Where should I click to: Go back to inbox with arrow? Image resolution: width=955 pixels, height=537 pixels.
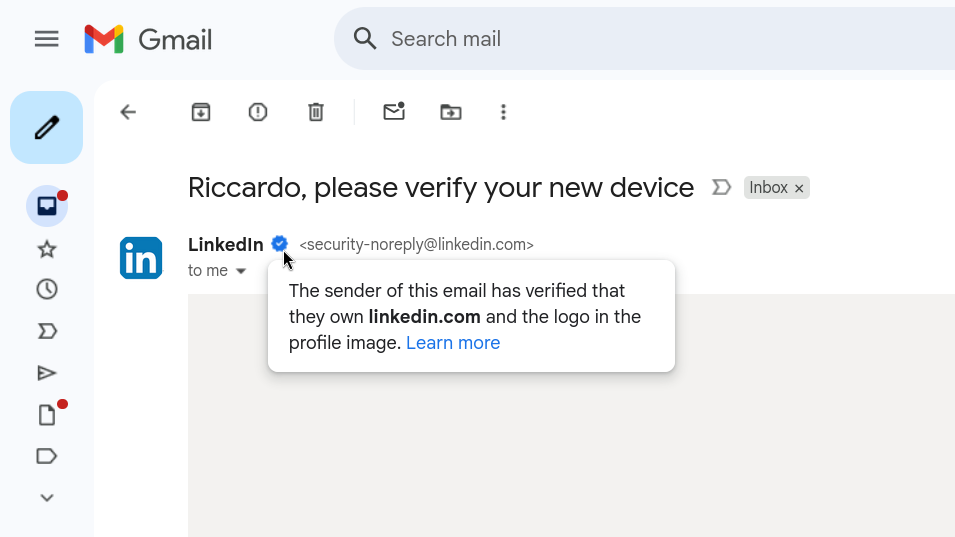[x=128, y=112]
